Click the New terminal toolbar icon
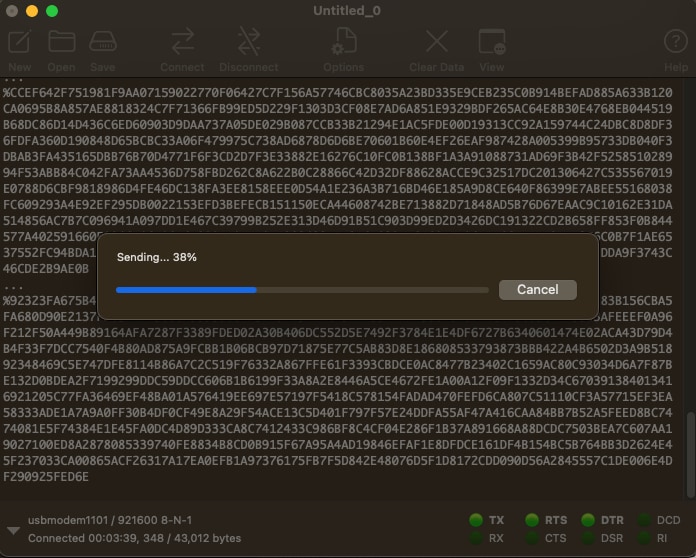 [x=20, y=43]
